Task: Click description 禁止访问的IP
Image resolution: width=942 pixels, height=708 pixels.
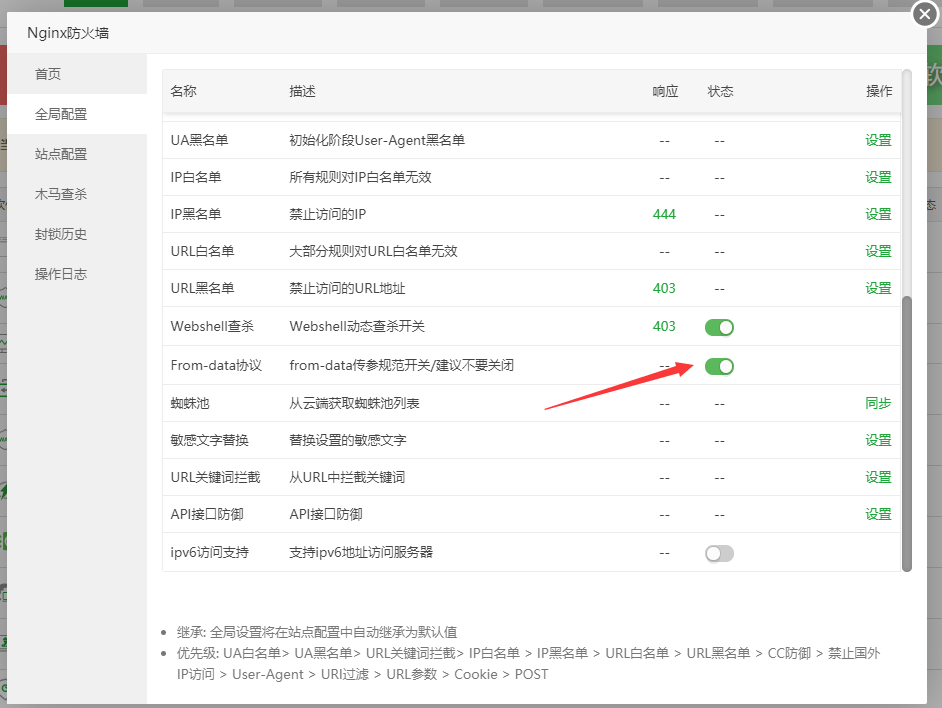Action: [327, 215]
